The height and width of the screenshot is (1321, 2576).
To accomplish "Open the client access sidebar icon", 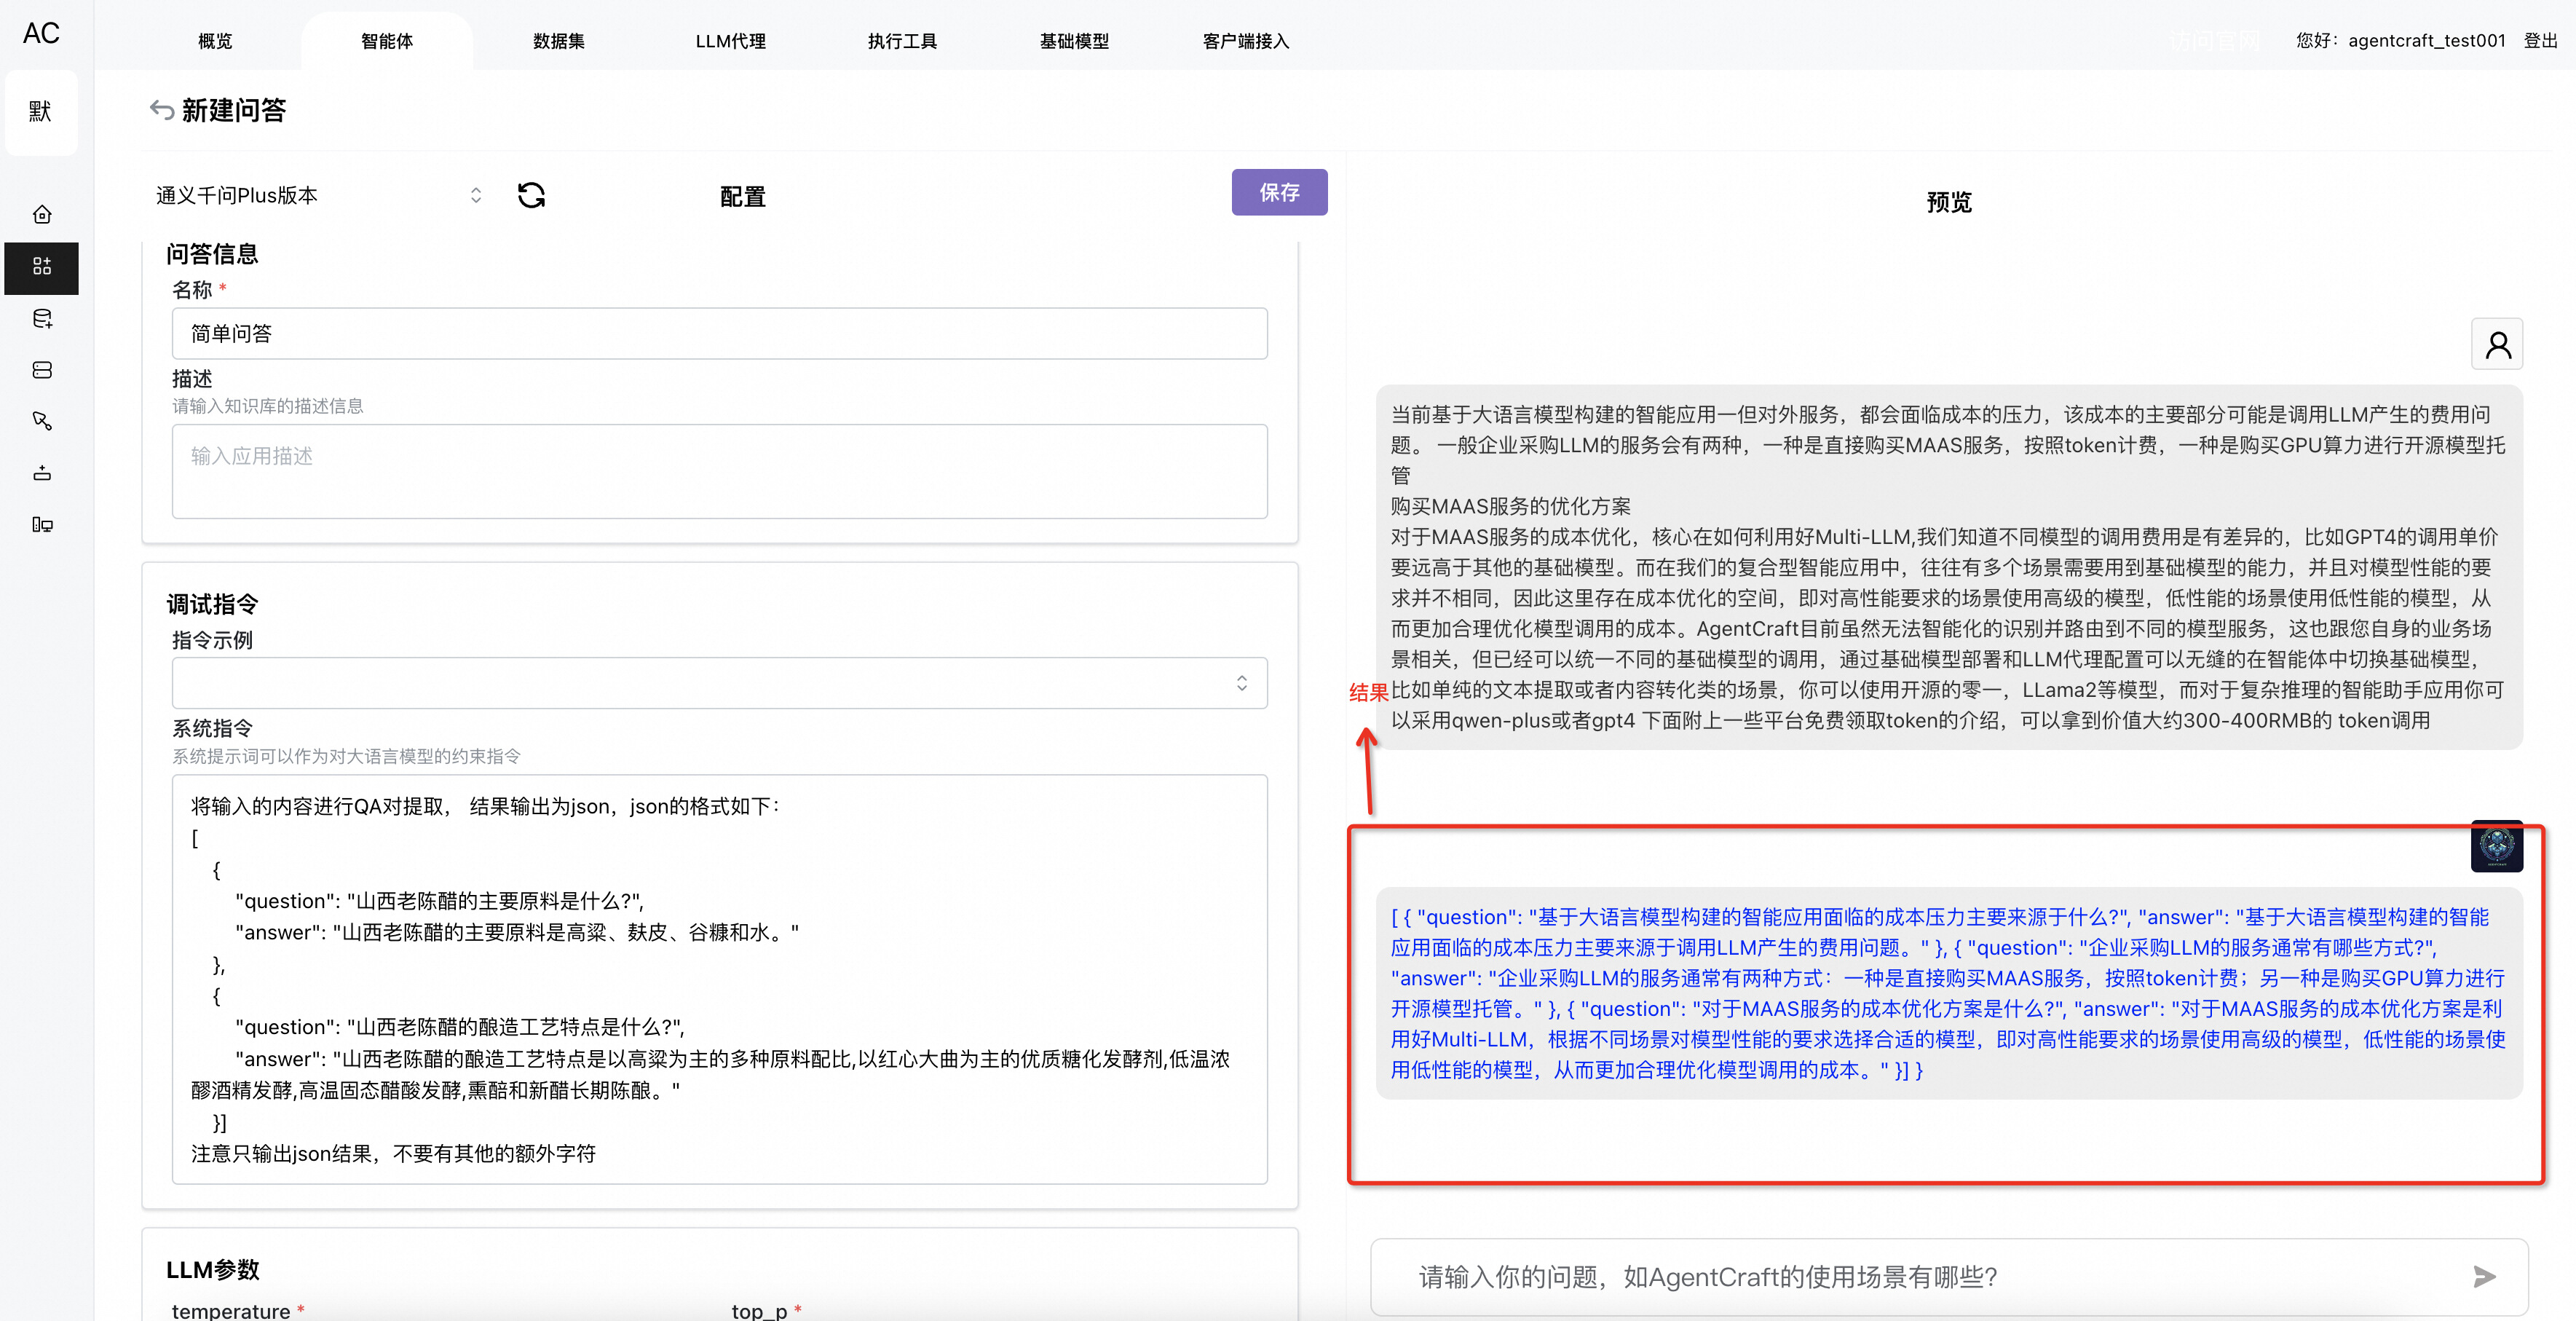I will click(x=42, y=525).
